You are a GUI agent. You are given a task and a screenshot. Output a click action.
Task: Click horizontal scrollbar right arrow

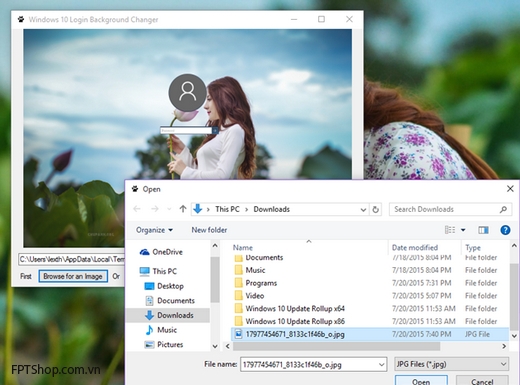click(x=504, y=346)
